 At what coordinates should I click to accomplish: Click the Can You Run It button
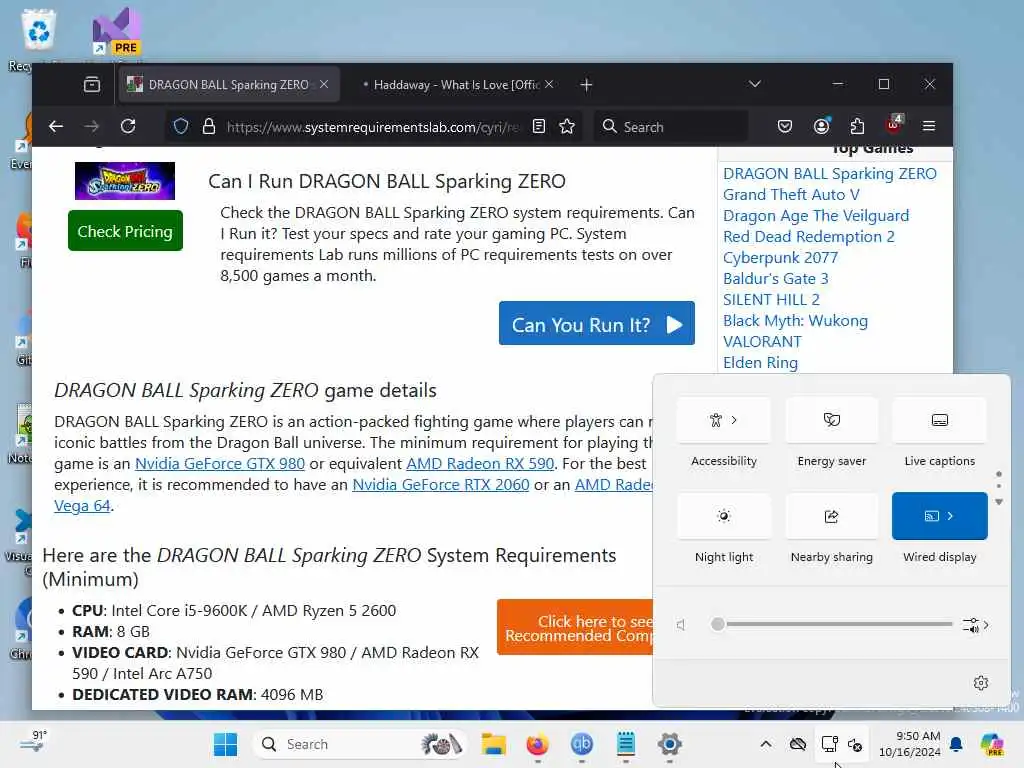point(597,323)
